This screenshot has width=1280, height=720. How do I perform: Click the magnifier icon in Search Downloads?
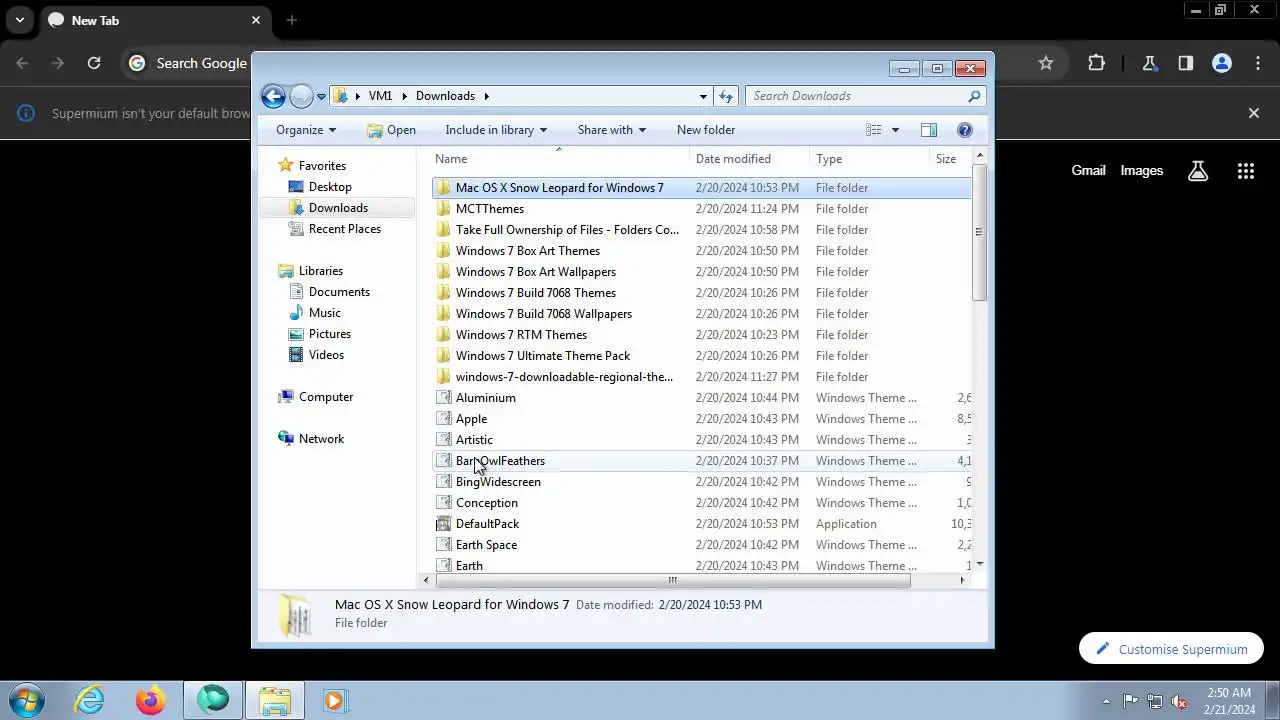tap(974, 96)
